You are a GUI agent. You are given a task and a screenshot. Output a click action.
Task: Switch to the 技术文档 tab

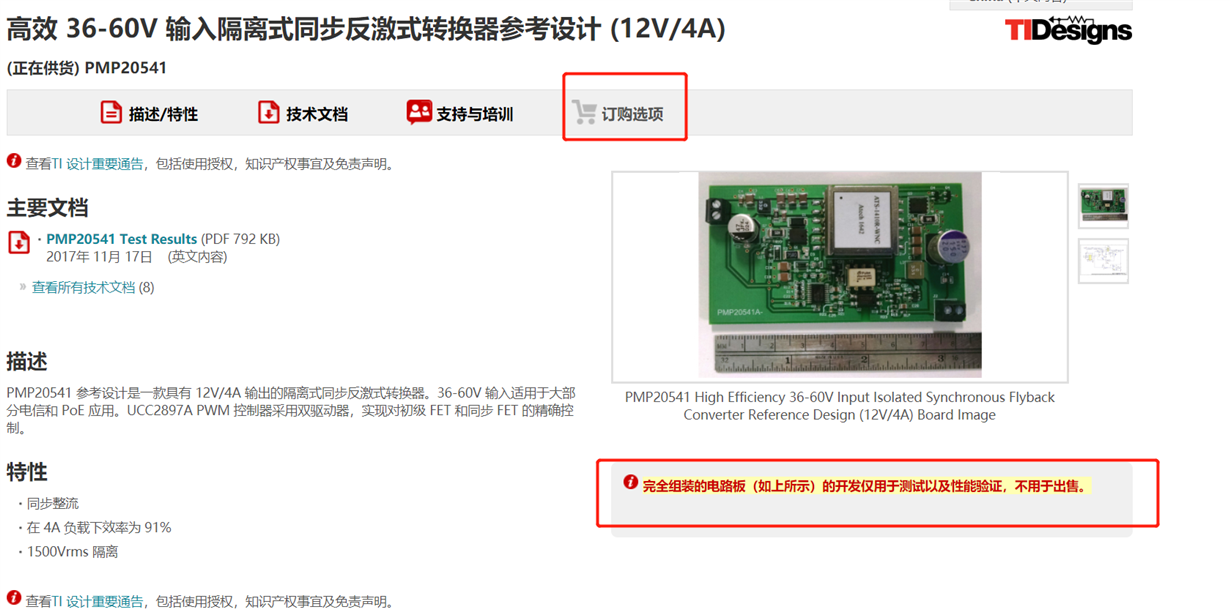[x=303, y=113]
